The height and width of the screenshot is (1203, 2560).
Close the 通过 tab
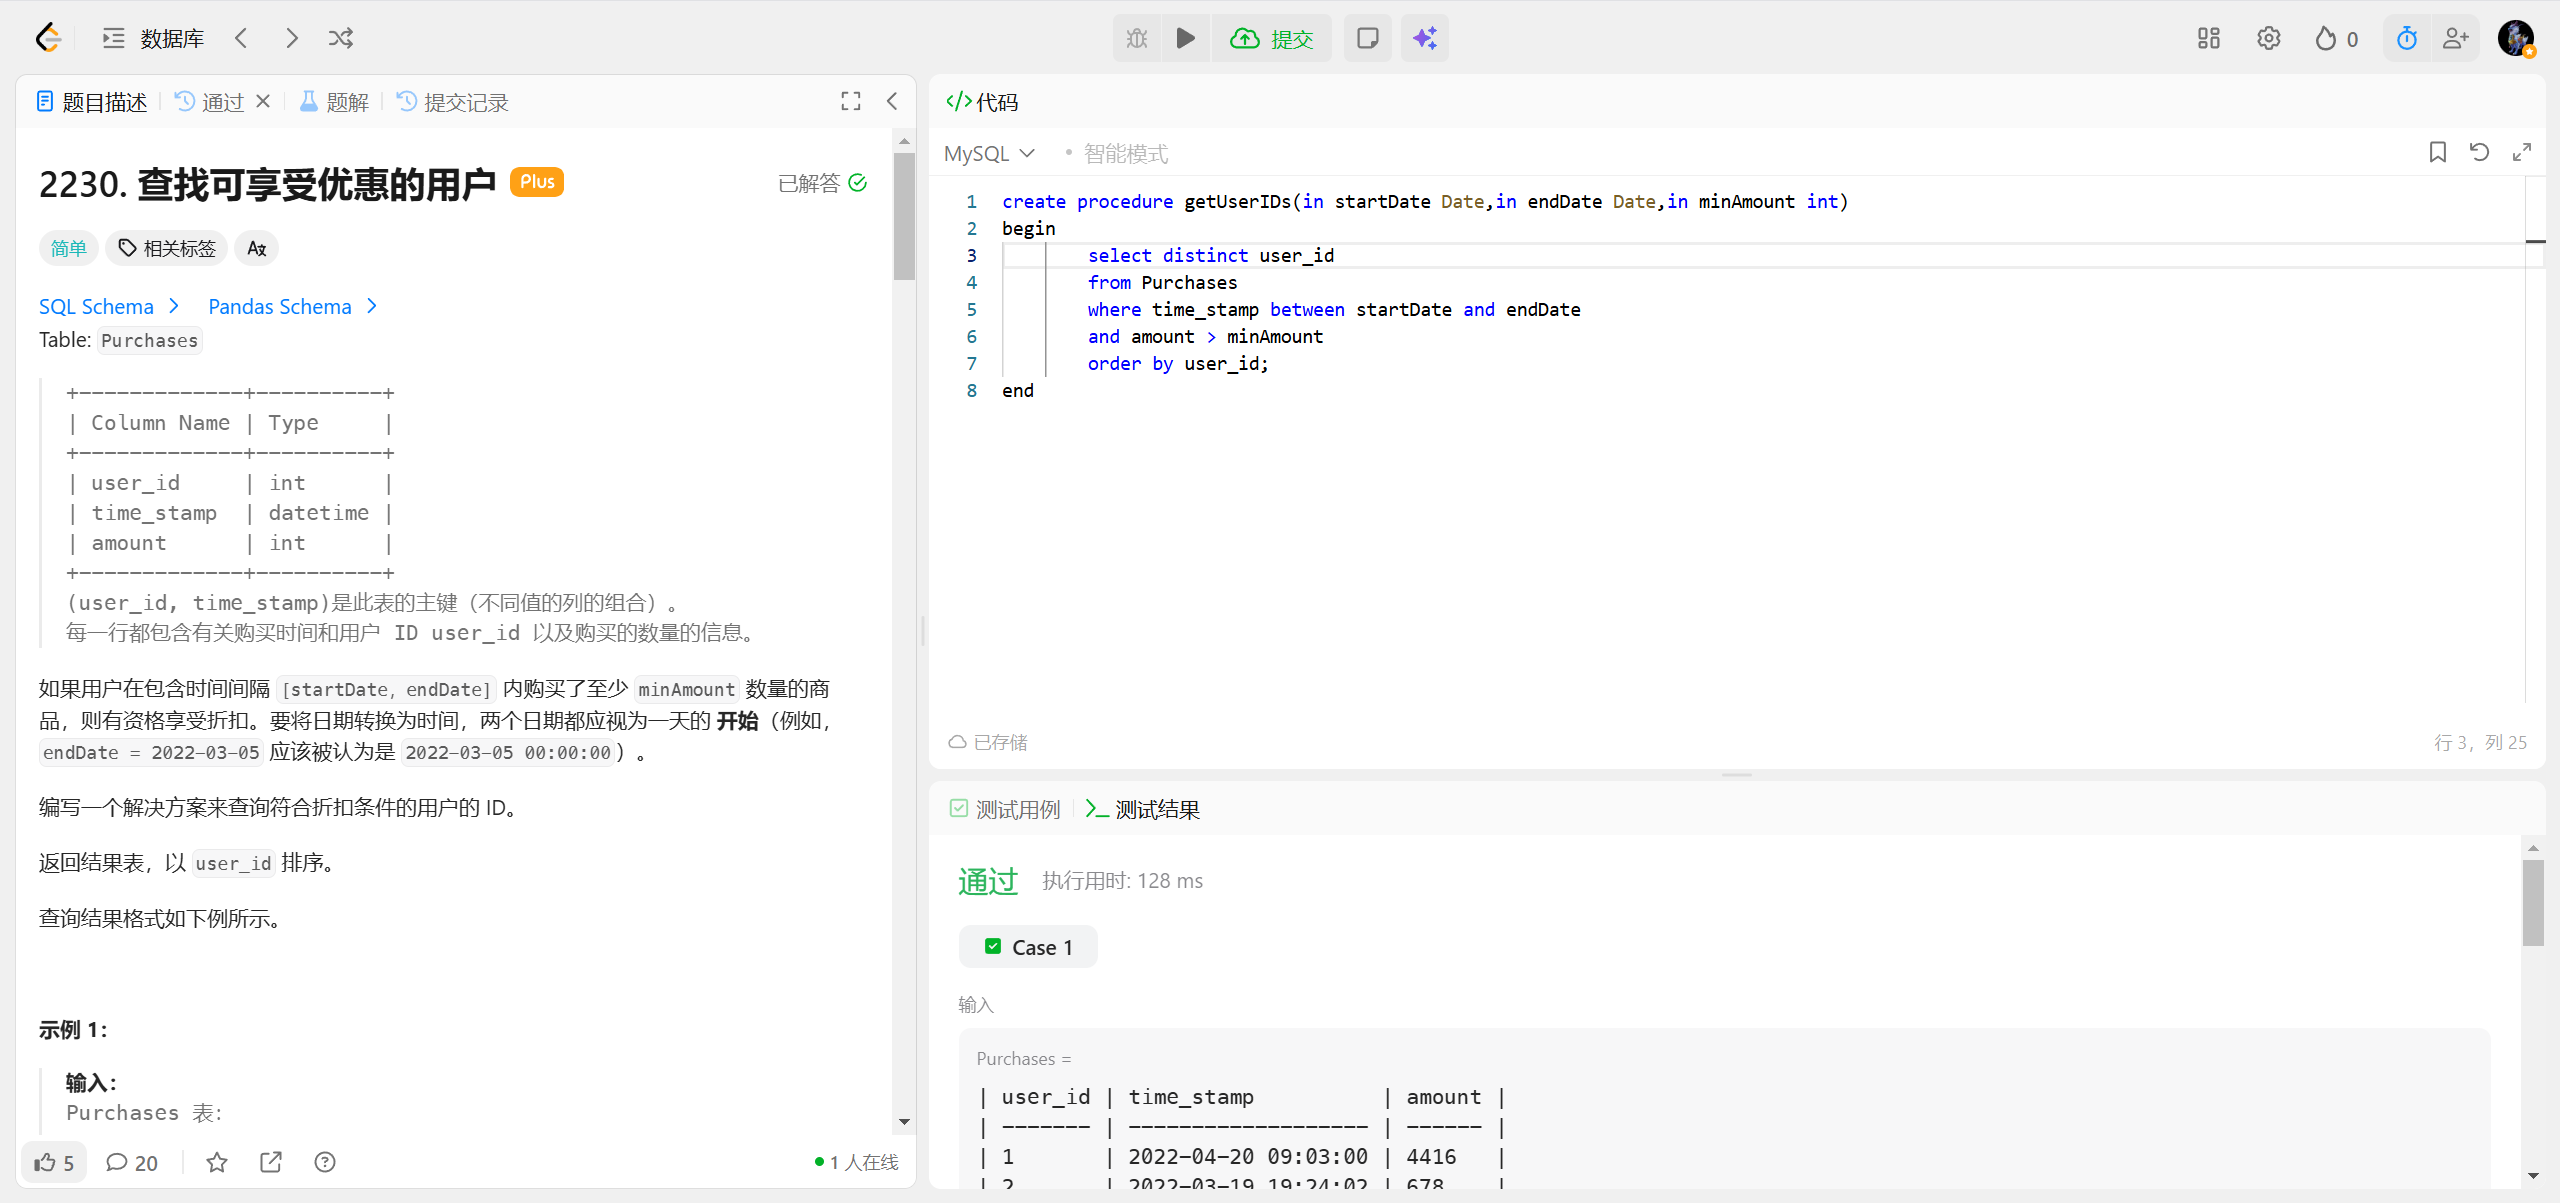point(263,101)
